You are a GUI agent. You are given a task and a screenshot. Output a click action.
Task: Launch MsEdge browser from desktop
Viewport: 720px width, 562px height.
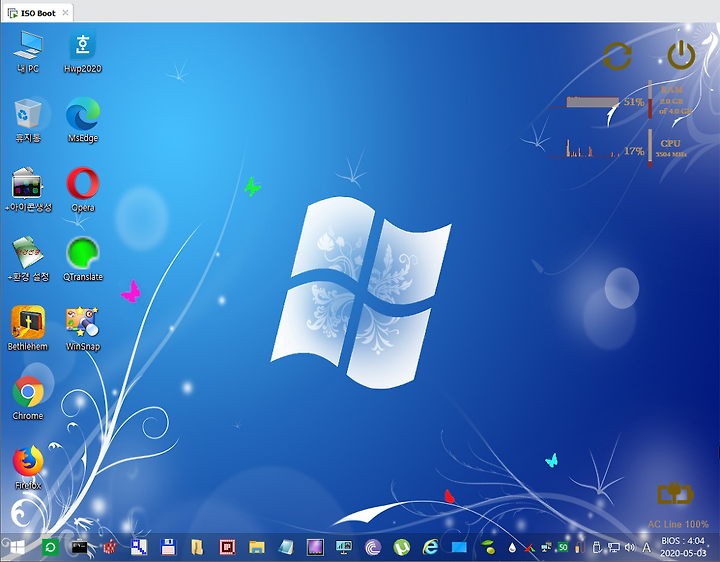pyautogui.click(x=83, y=121)
